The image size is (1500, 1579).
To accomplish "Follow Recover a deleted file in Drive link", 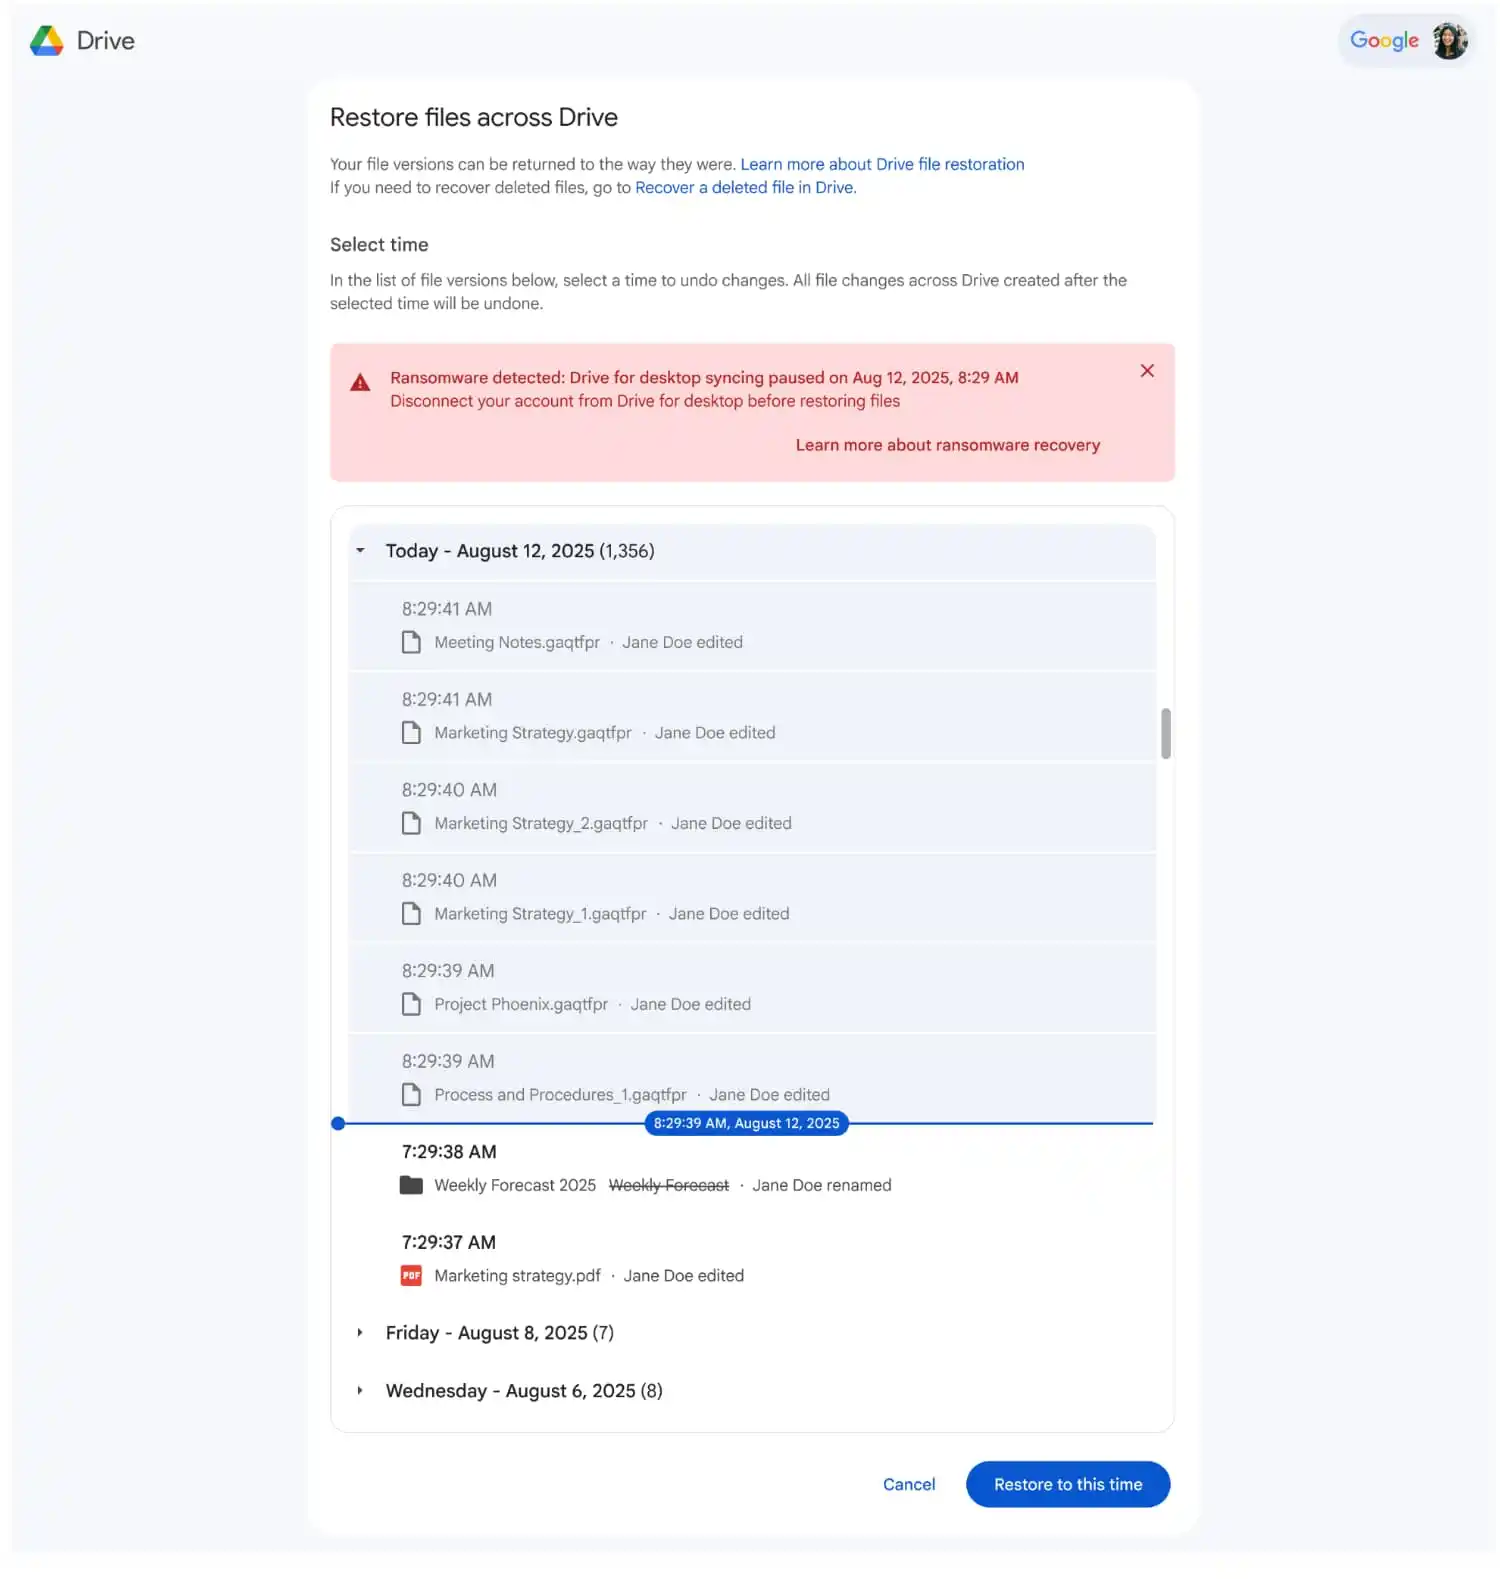I will click(x=745, y=188).
